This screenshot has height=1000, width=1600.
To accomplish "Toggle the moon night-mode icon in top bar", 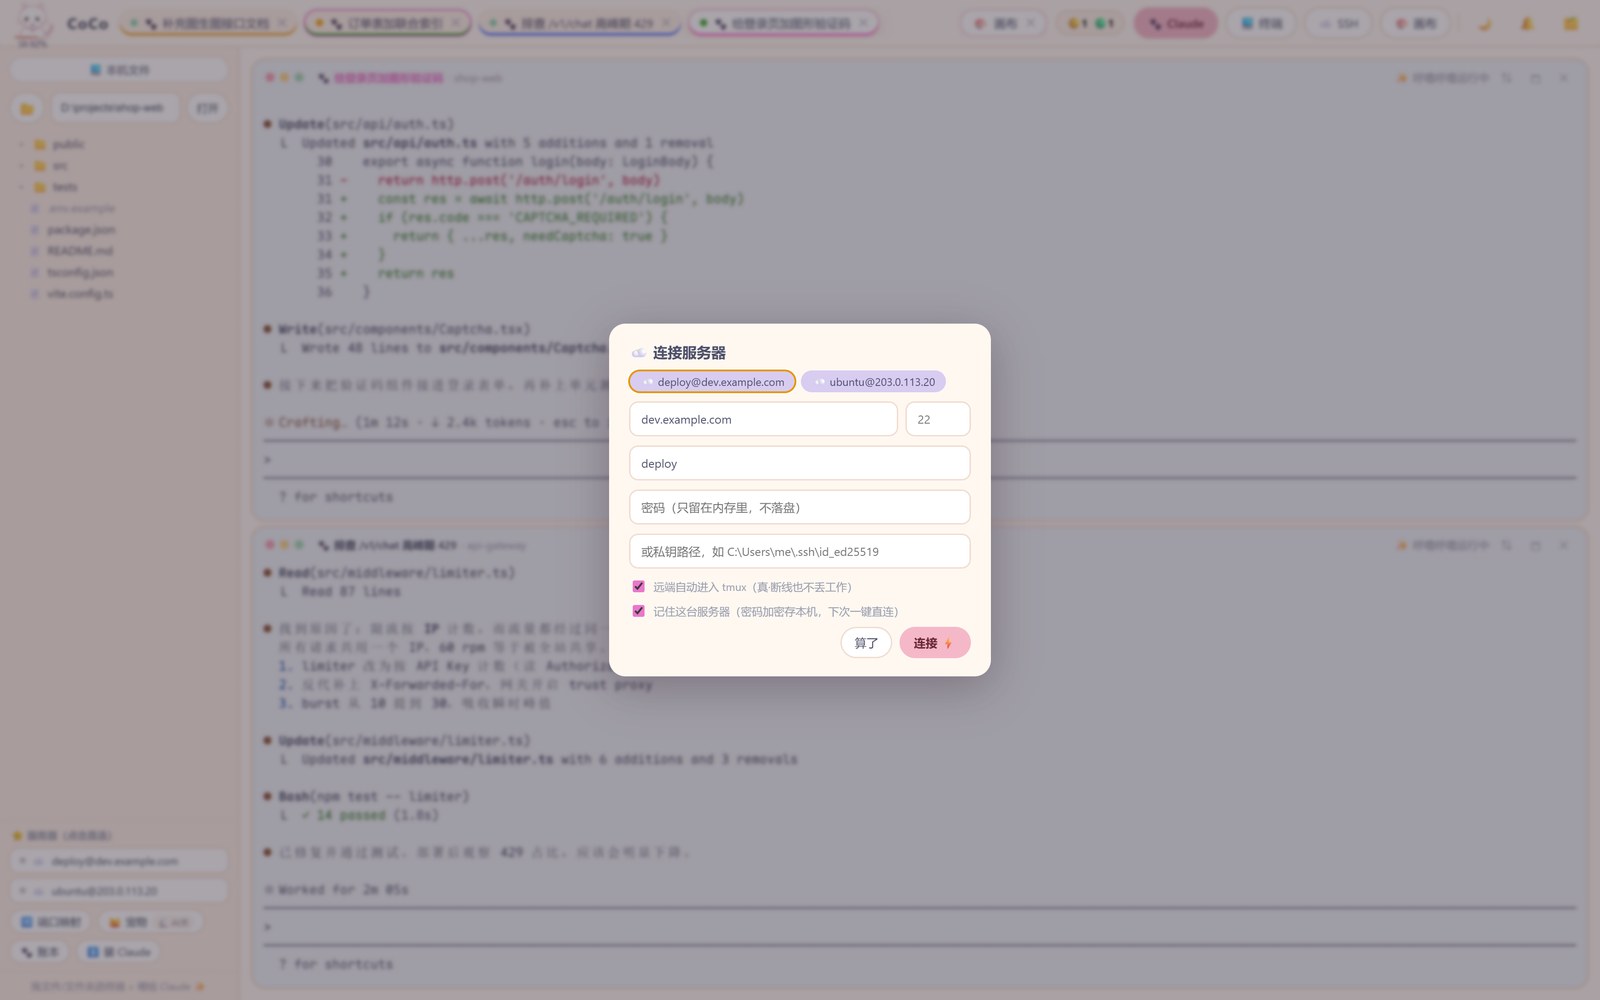I will point(1485,23).
